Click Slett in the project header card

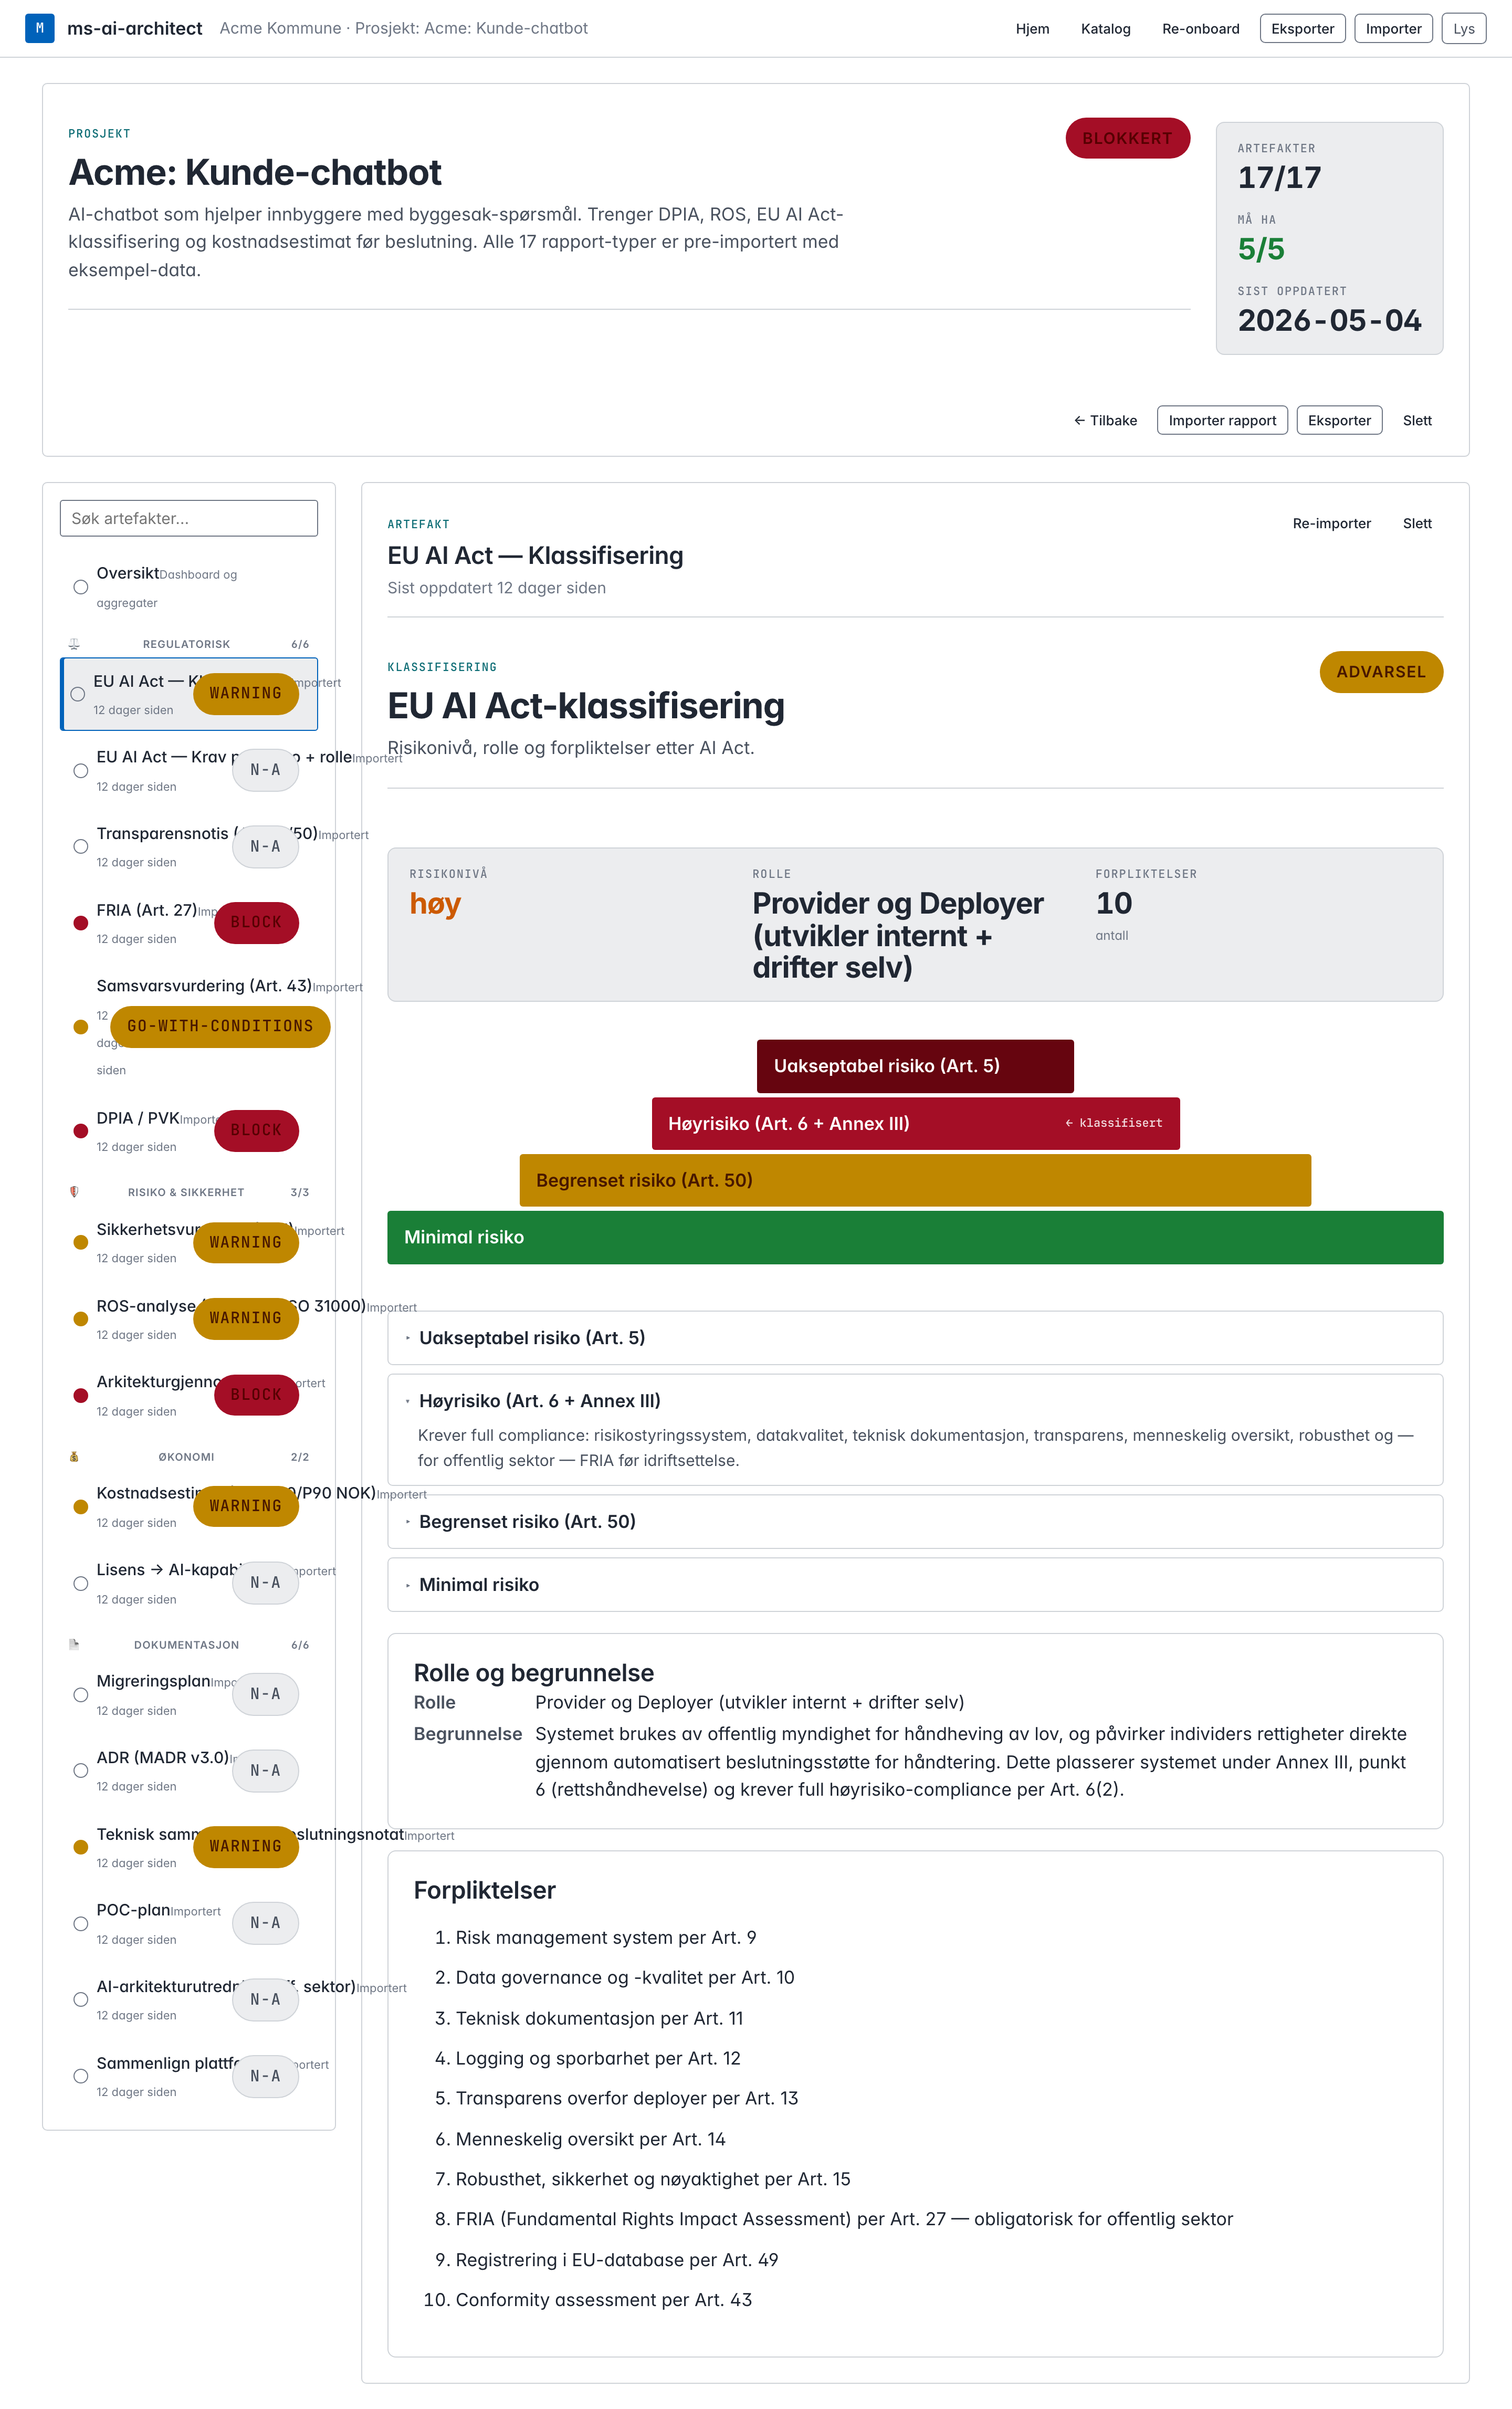(x=1417, y=421)
